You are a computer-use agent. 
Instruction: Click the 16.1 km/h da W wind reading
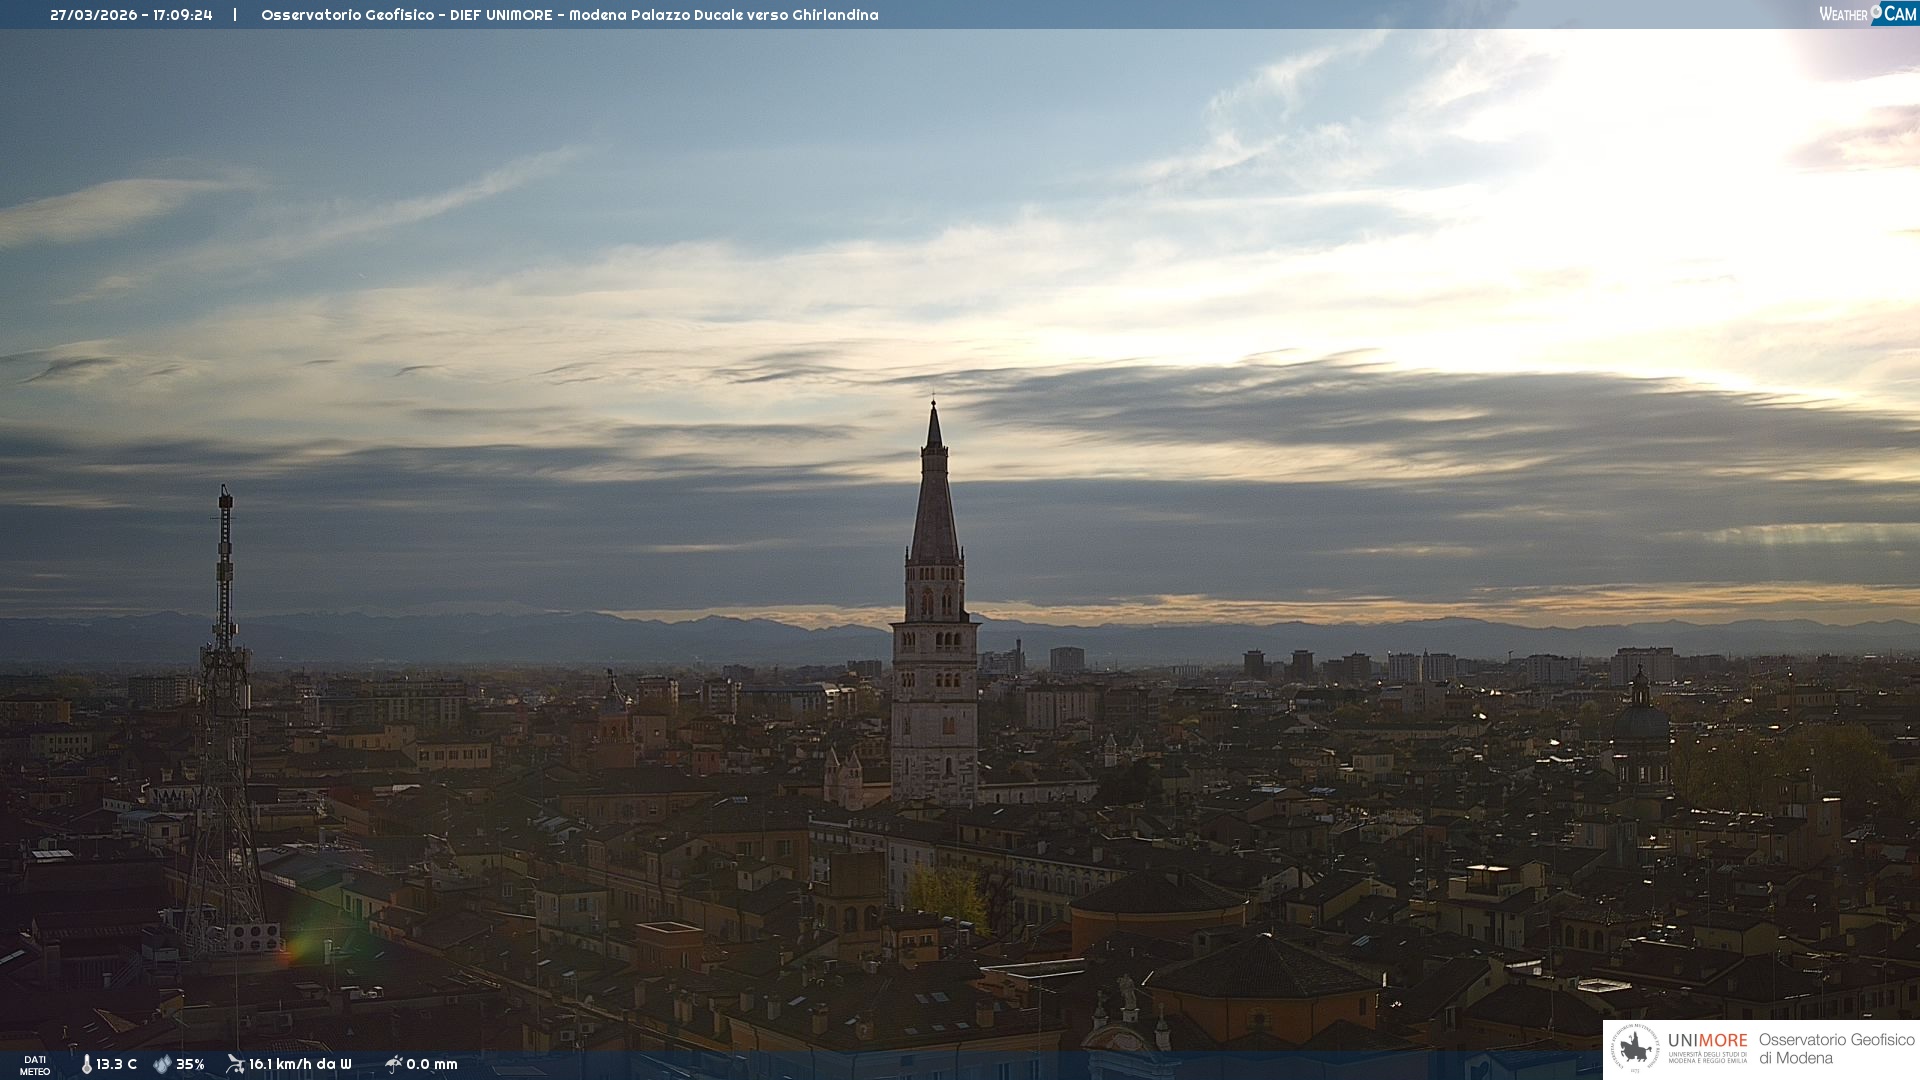pos(300,1065)
